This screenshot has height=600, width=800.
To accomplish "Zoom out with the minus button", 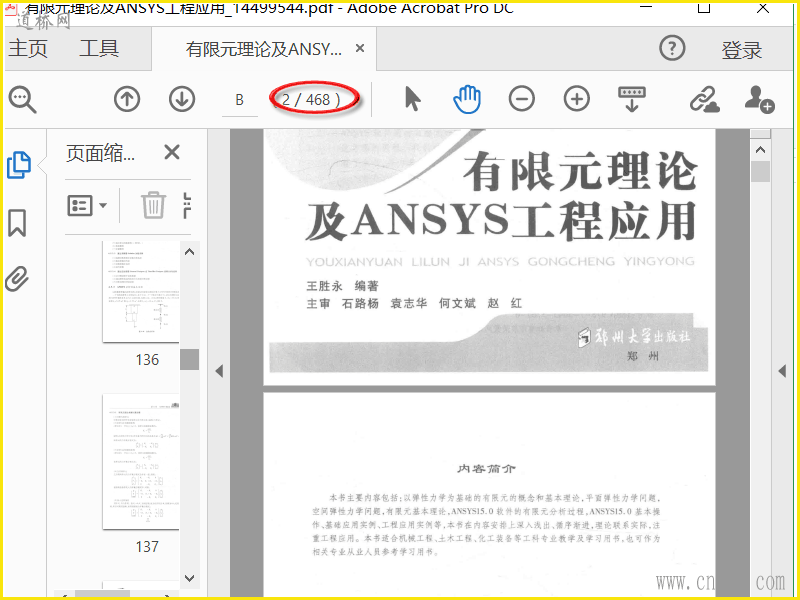I will [521, 99].
